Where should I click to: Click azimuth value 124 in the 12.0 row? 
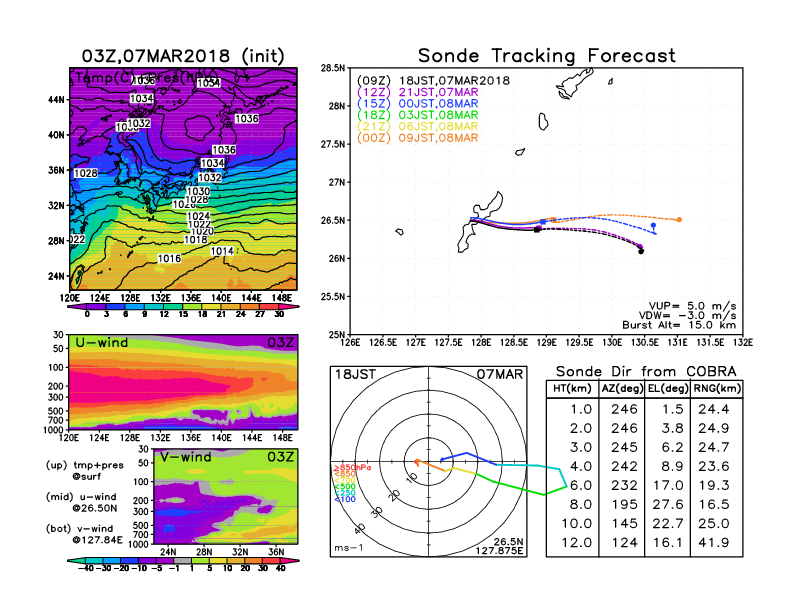pos(624,543)
